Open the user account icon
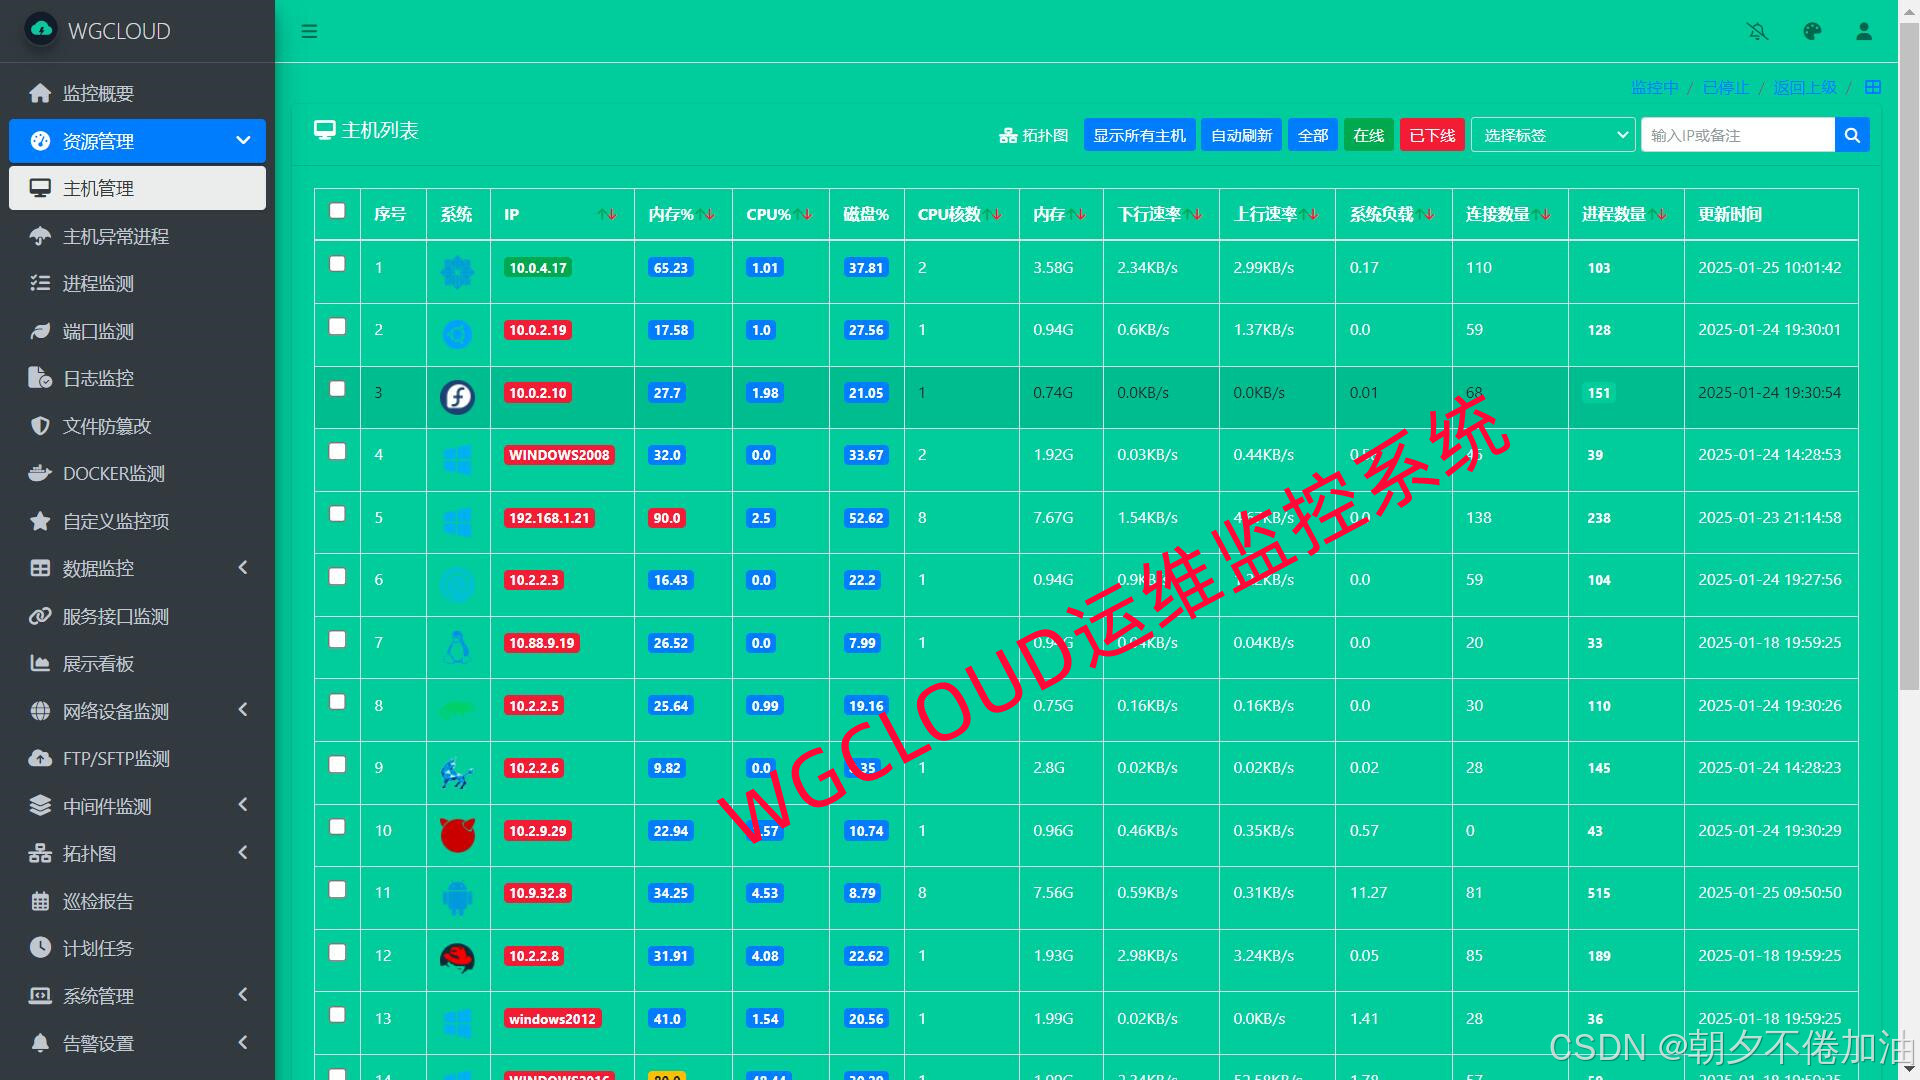The width and height of the screenshot is (1920, 1080). click(x=1864, y=31)
